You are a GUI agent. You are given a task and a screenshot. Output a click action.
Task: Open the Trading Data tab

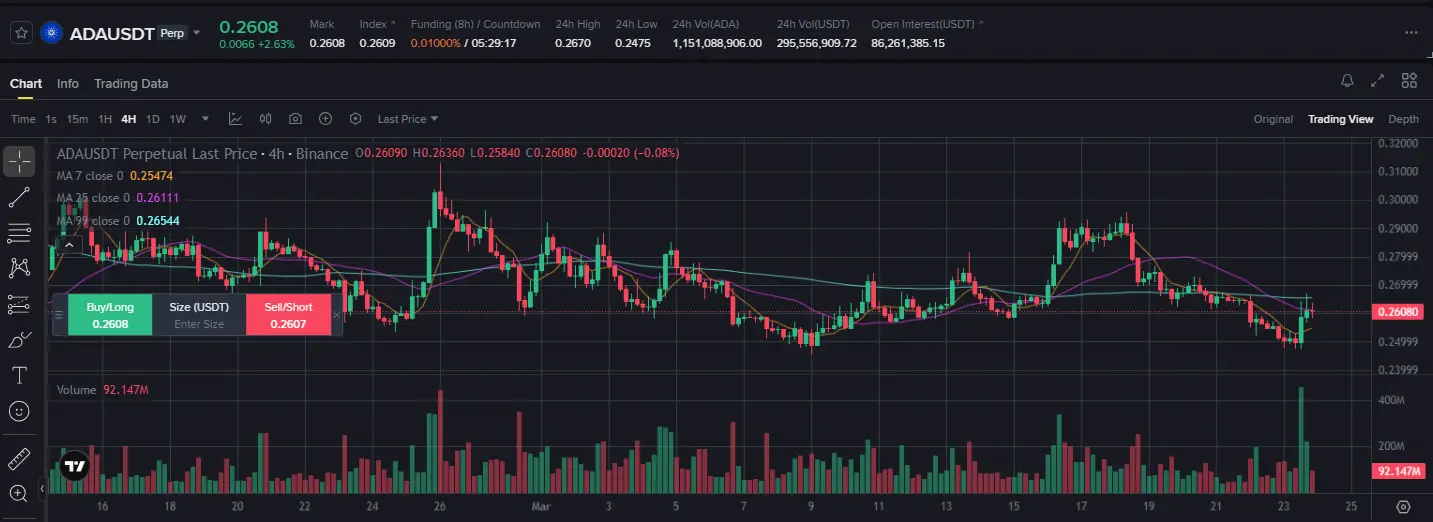pos(131,84)
